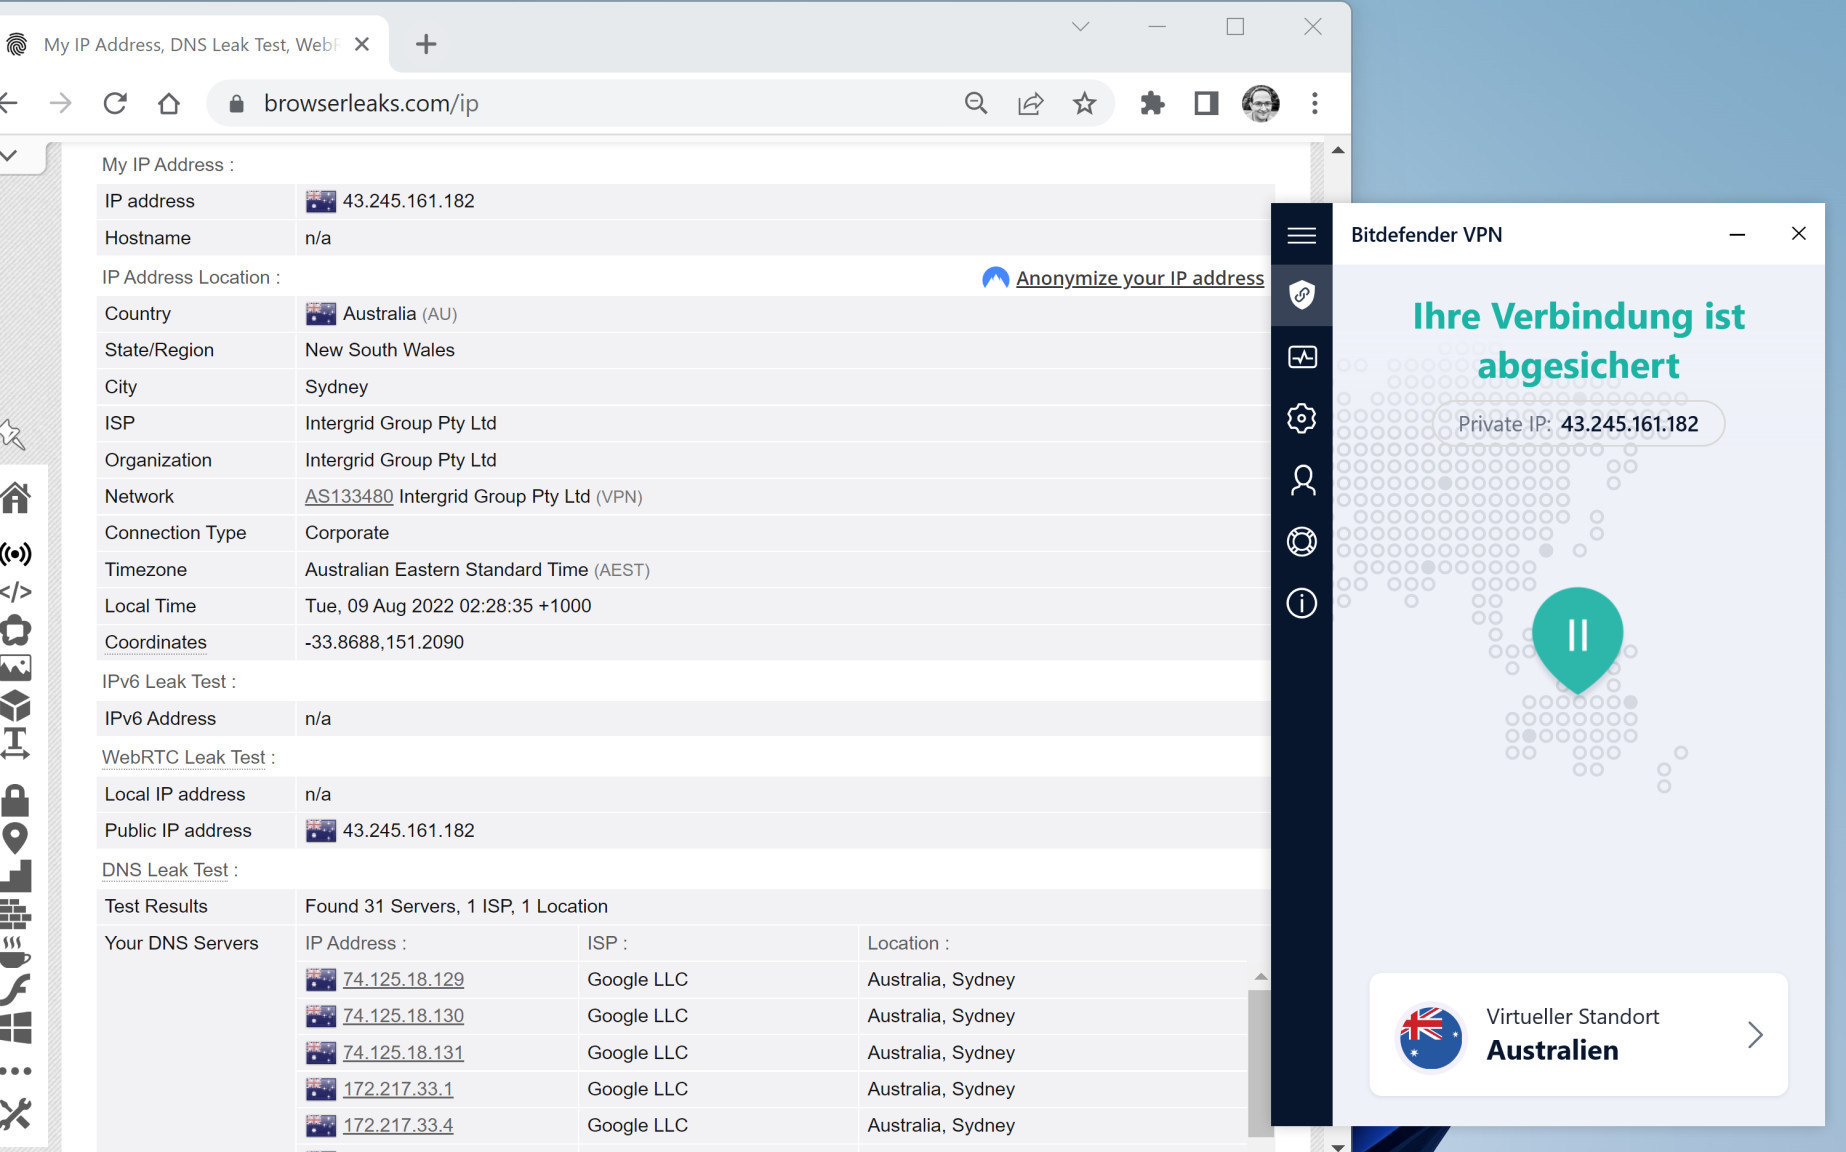Open a new browser tab
This screenshot has height=1152, width=1846.
tap(426, 44)
